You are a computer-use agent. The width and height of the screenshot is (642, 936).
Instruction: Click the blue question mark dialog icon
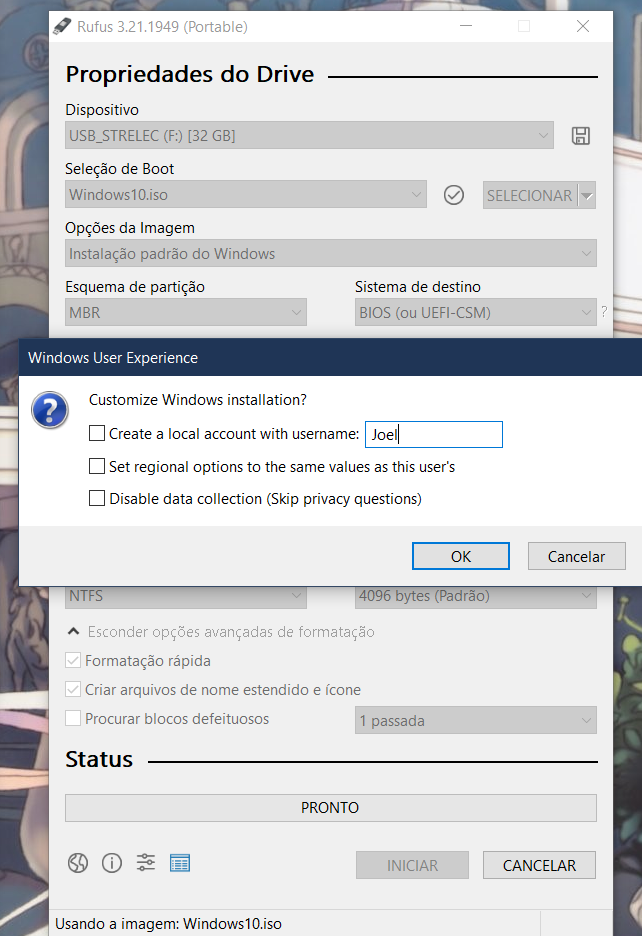click(x=50, y=410)
